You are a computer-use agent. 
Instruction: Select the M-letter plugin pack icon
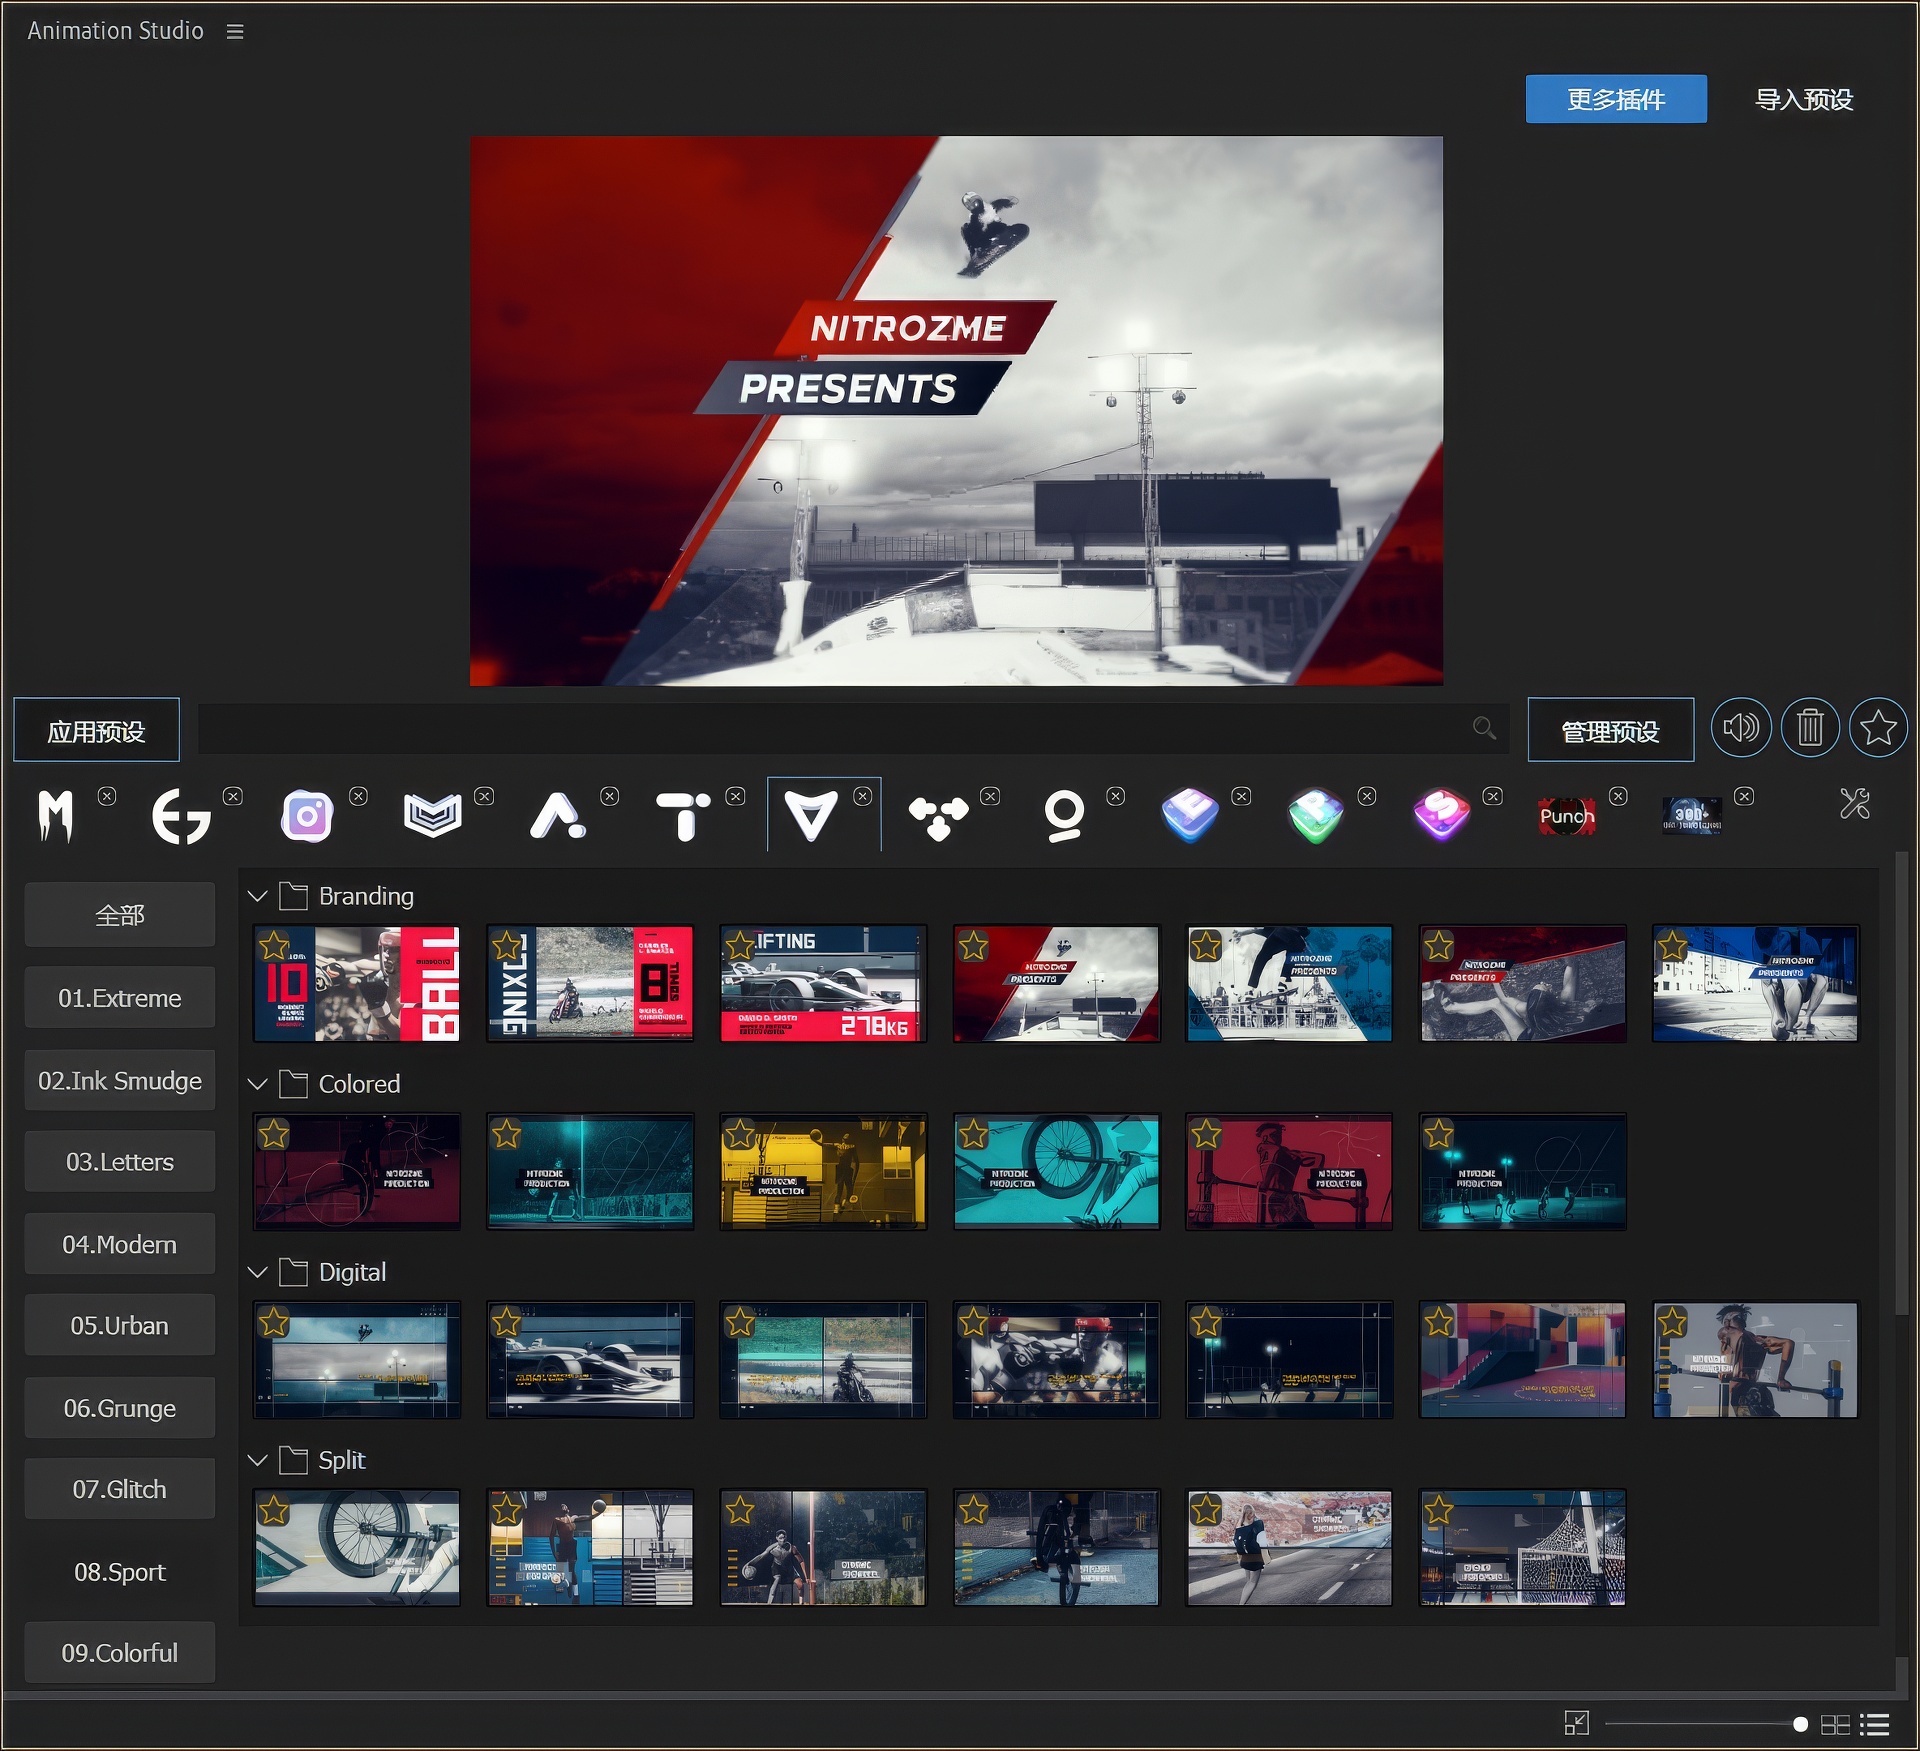pyautogui.click(x=56, y=816)
